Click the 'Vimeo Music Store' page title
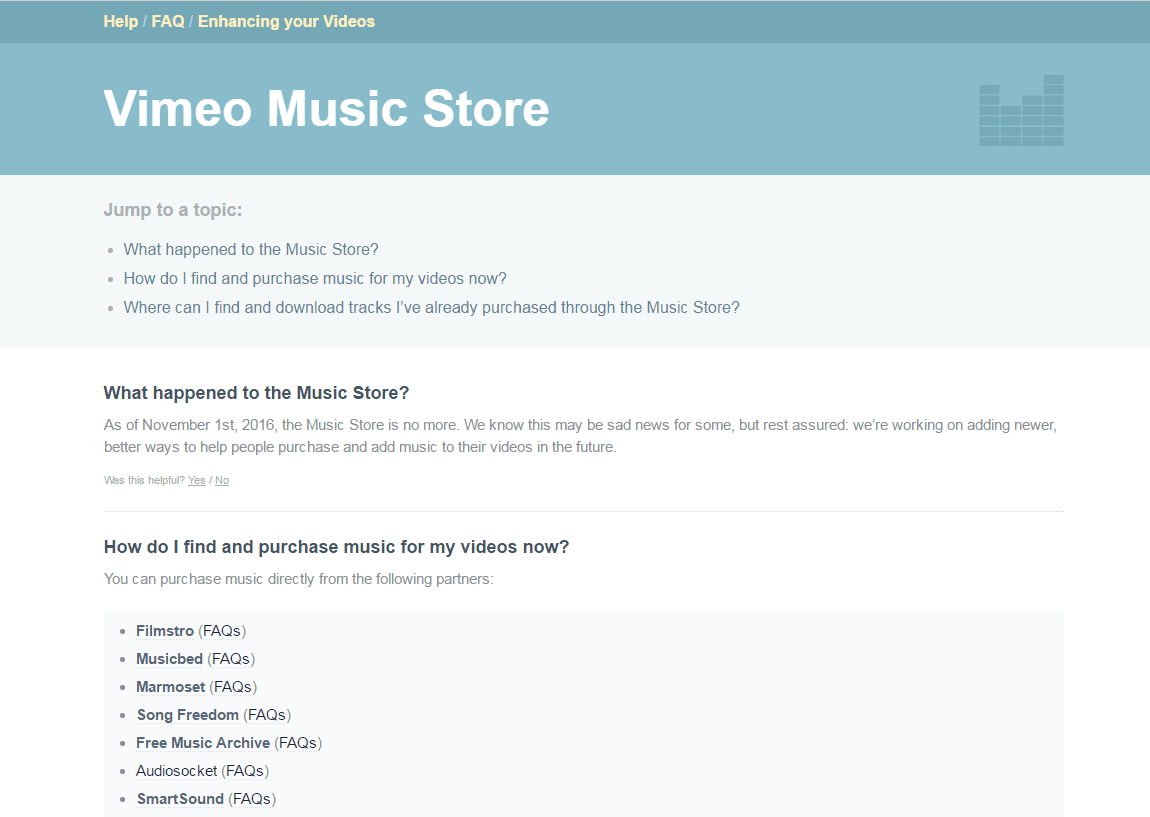1150x817 pixels. tap(326, 109)
